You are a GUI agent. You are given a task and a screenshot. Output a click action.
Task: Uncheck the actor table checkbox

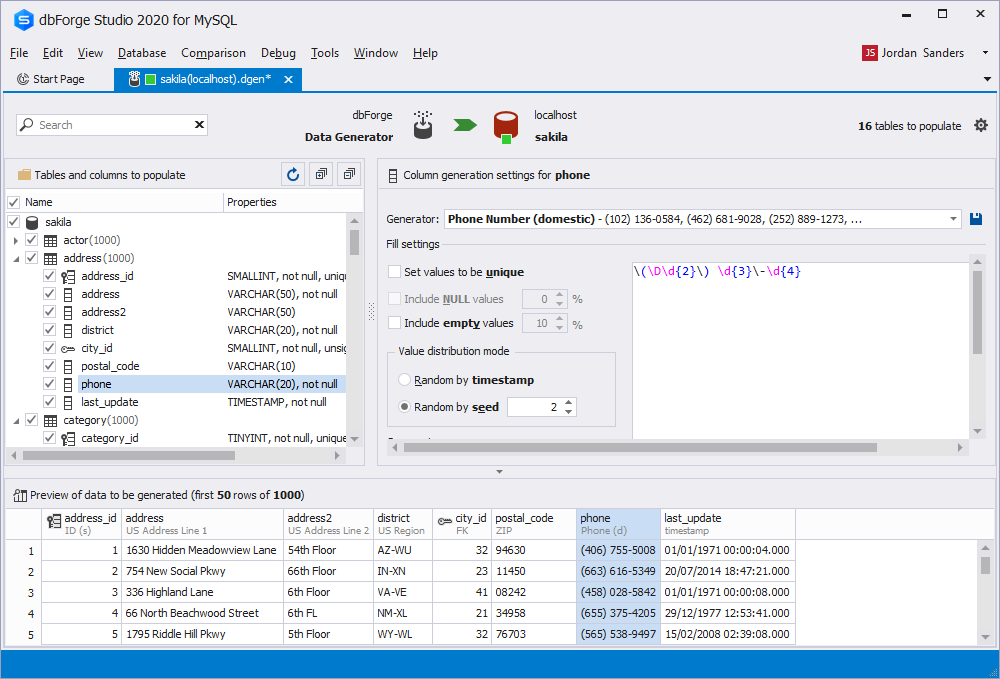[31, 240]
